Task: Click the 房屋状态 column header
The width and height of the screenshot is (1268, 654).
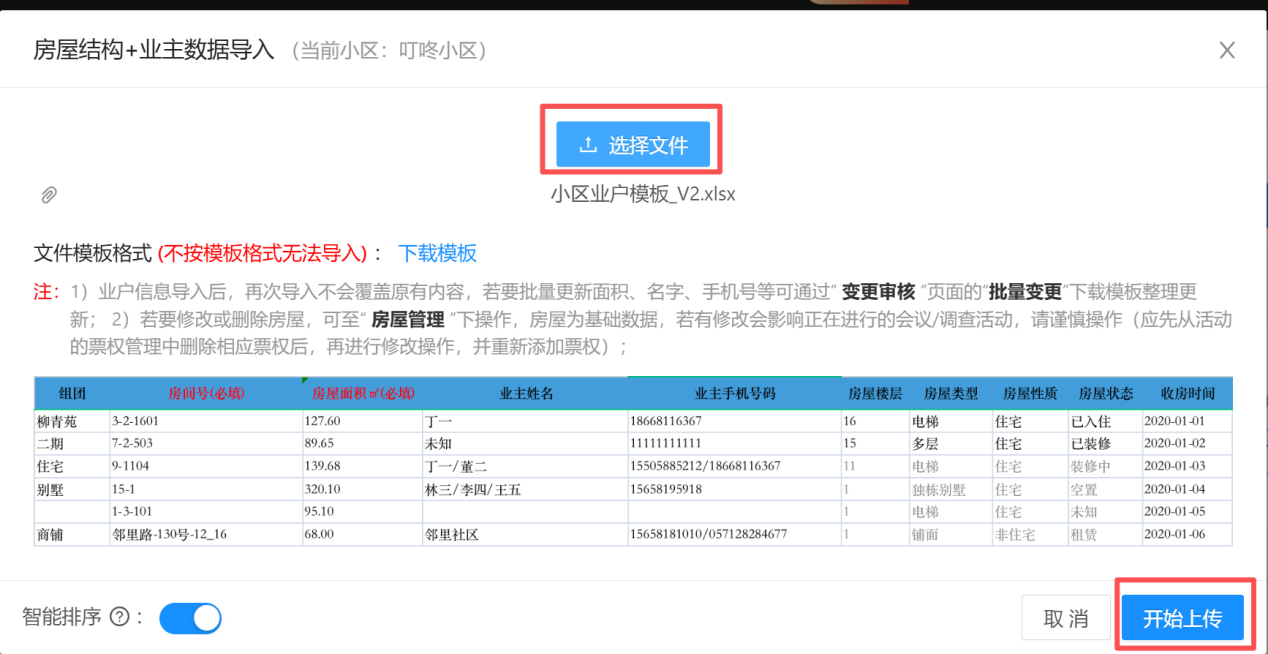Action: coord(1105,393)
